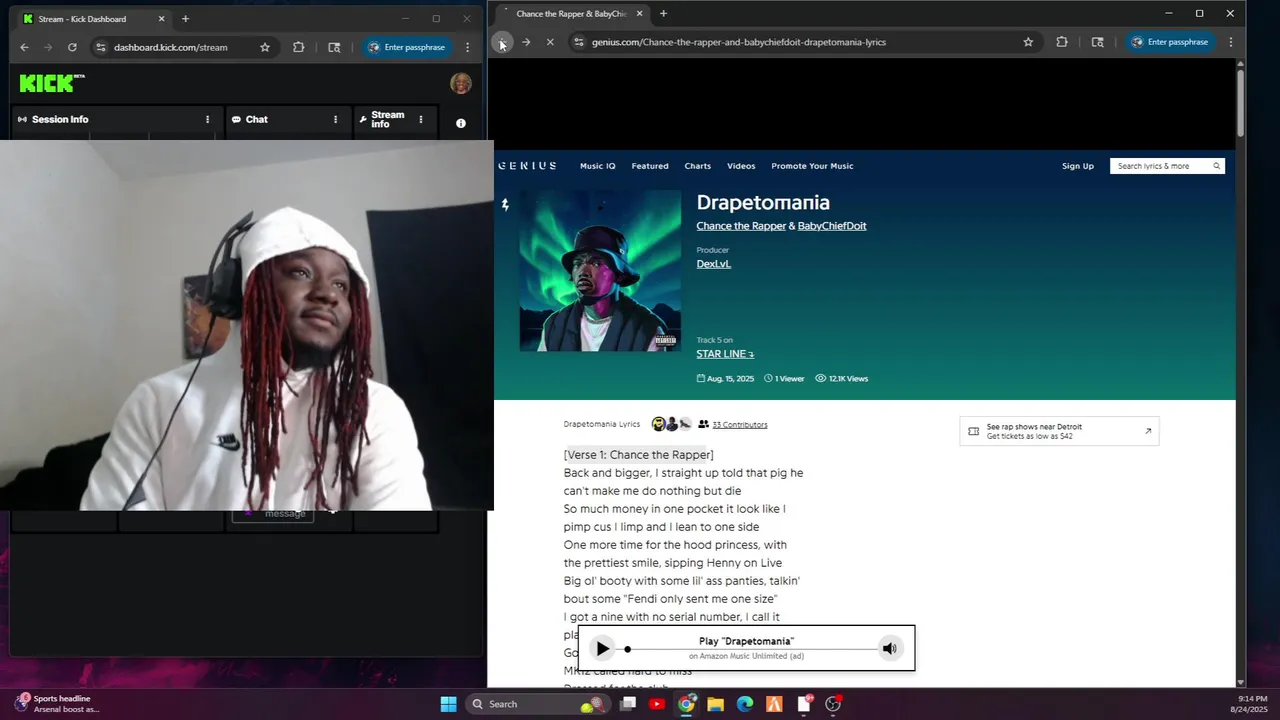The image size is (1280, 720).
Task: Click the lightning bolt icon beside album art
Action: 505,204
